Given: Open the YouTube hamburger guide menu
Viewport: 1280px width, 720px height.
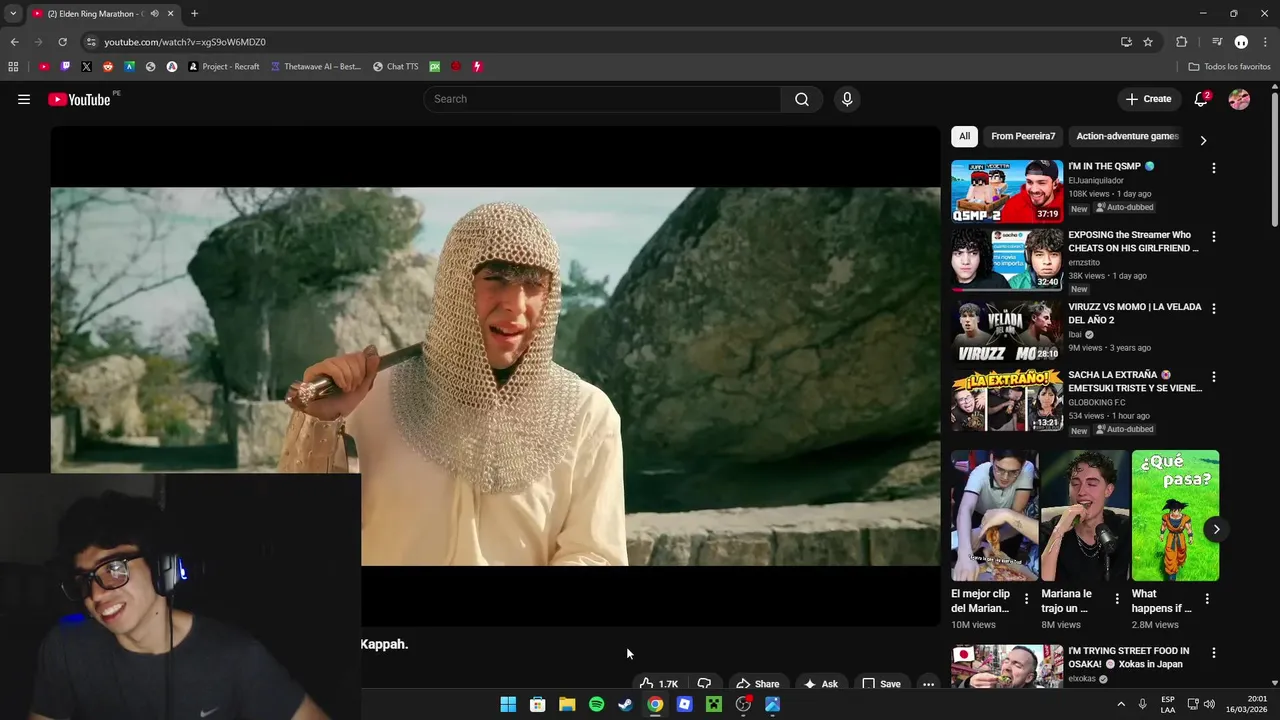Looking at the screenshot, I should coord(24,99).
